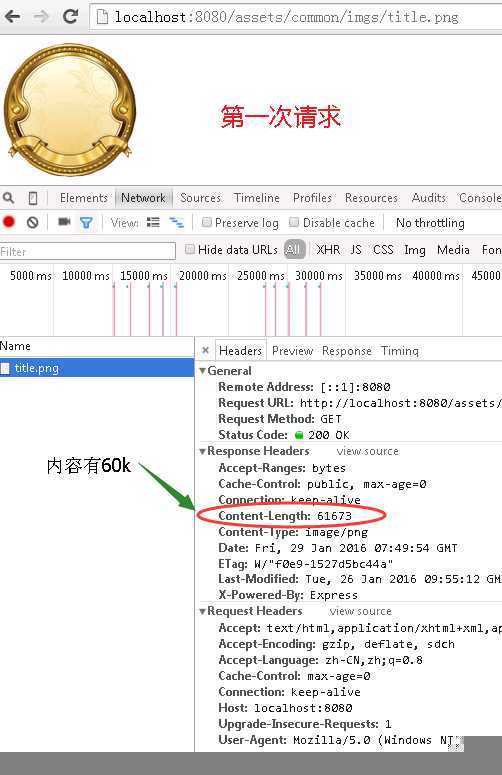Filter requests by Img
The height and width of the screenshot is (775, 502).
[415, 250]
